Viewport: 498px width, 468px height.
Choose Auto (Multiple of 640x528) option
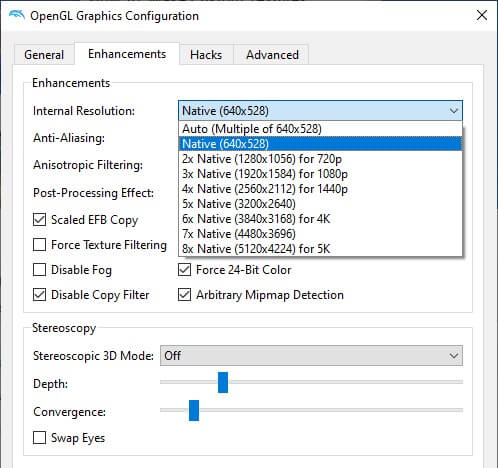(320, 129)
